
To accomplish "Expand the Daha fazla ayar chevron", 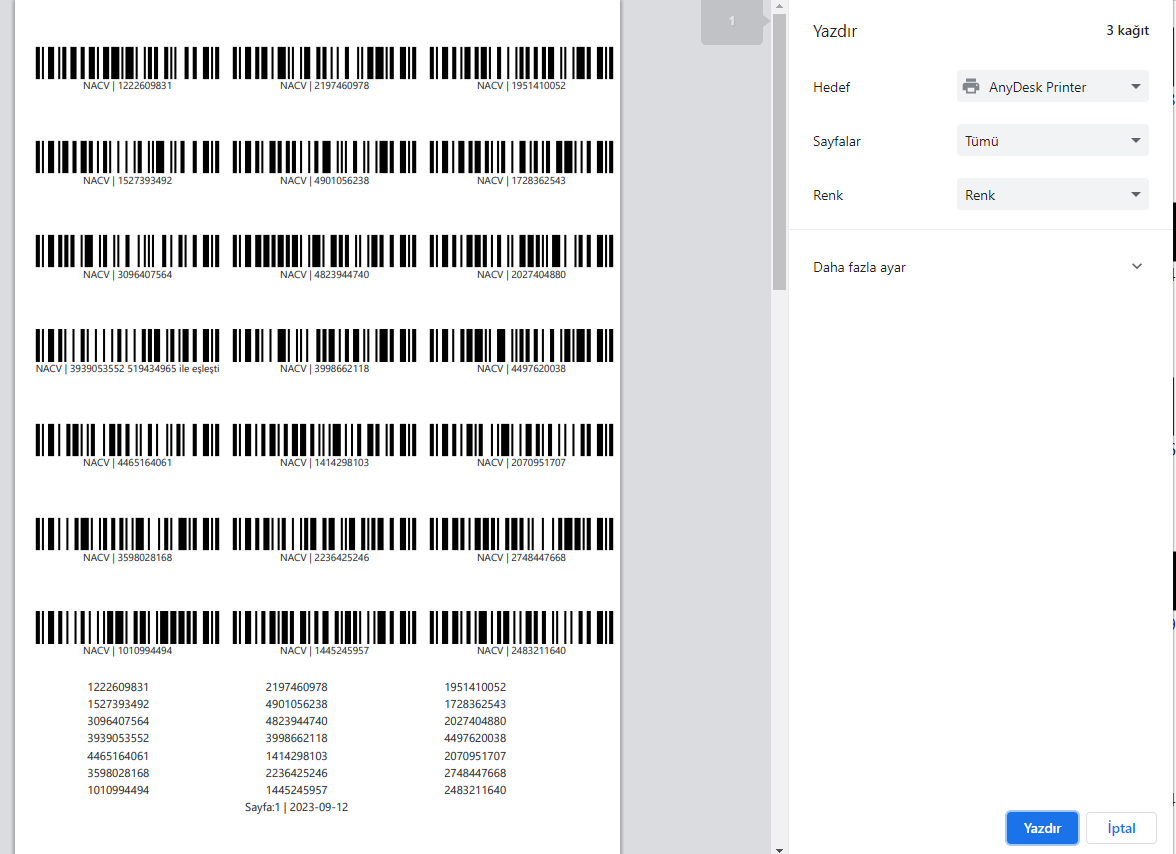I will 1136,267.
